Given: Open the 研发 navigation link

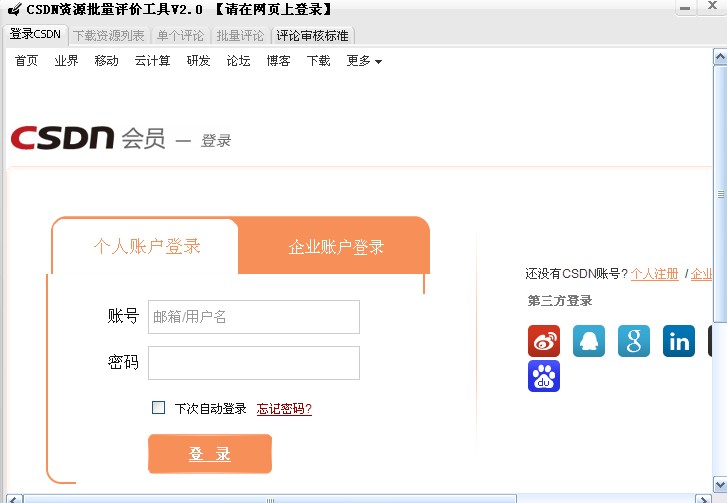Looking at the screenshot, I should coord(198,61).
